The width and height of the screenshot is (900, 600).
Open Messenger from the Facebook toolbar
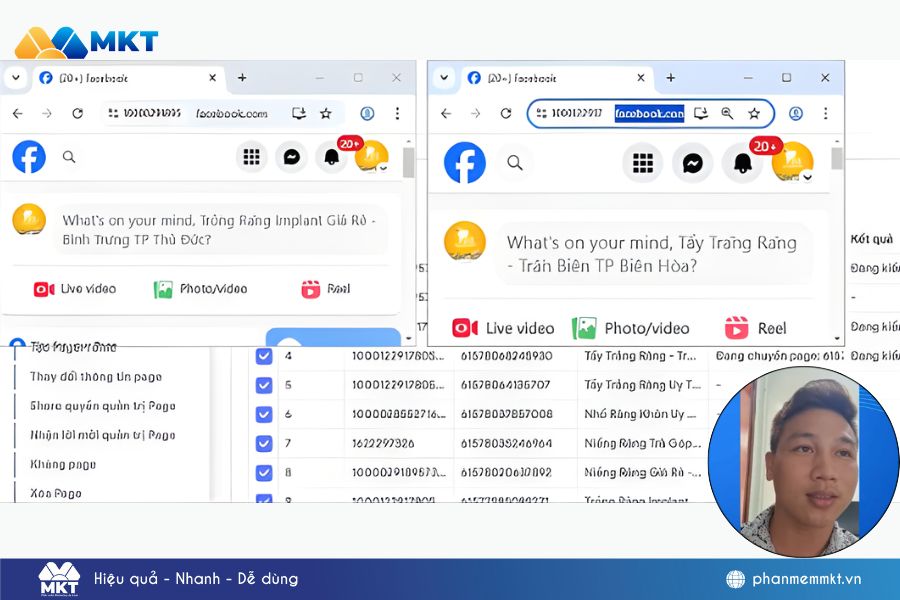click(692, 162)
